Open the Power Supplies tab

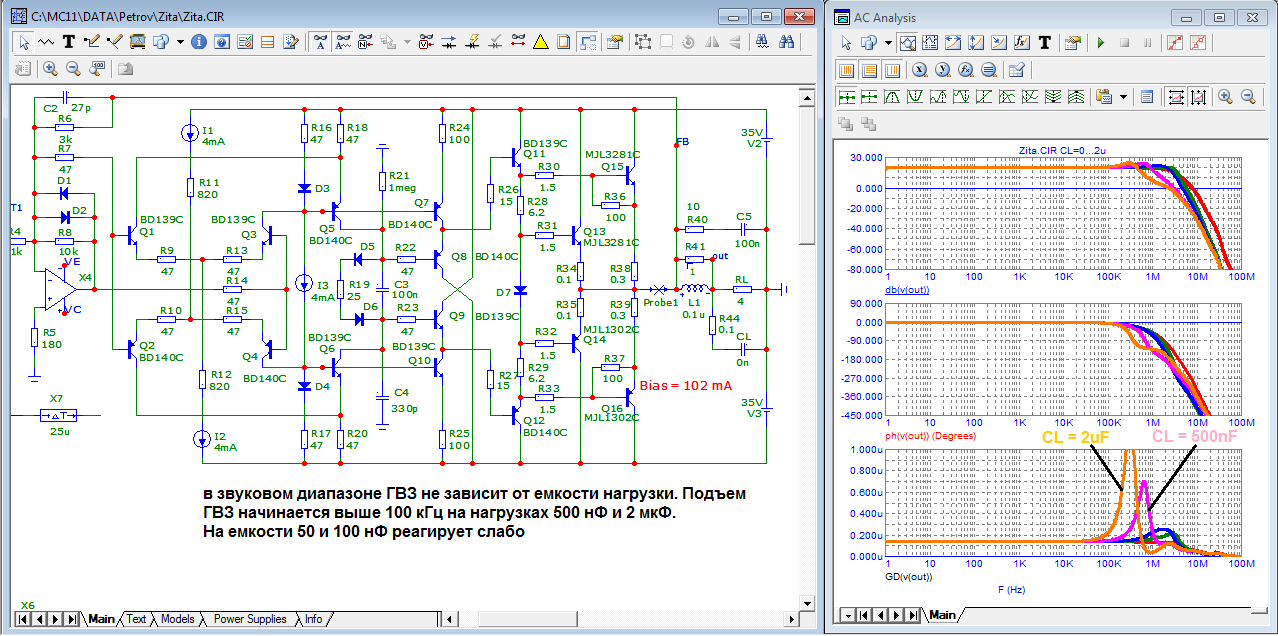click(x=250, y=620)
